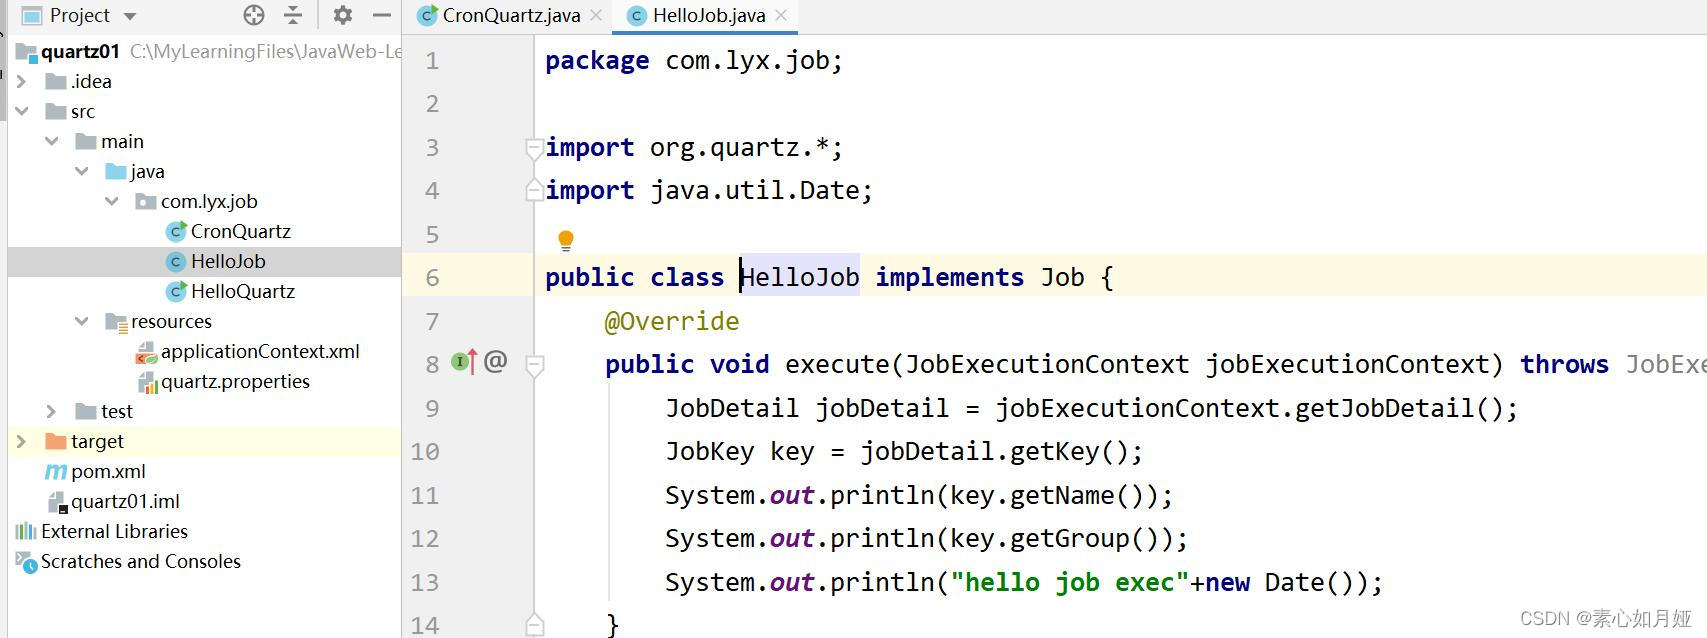
Task: Click the applicationContext.xml file icon
Action: tap(146, 351)
